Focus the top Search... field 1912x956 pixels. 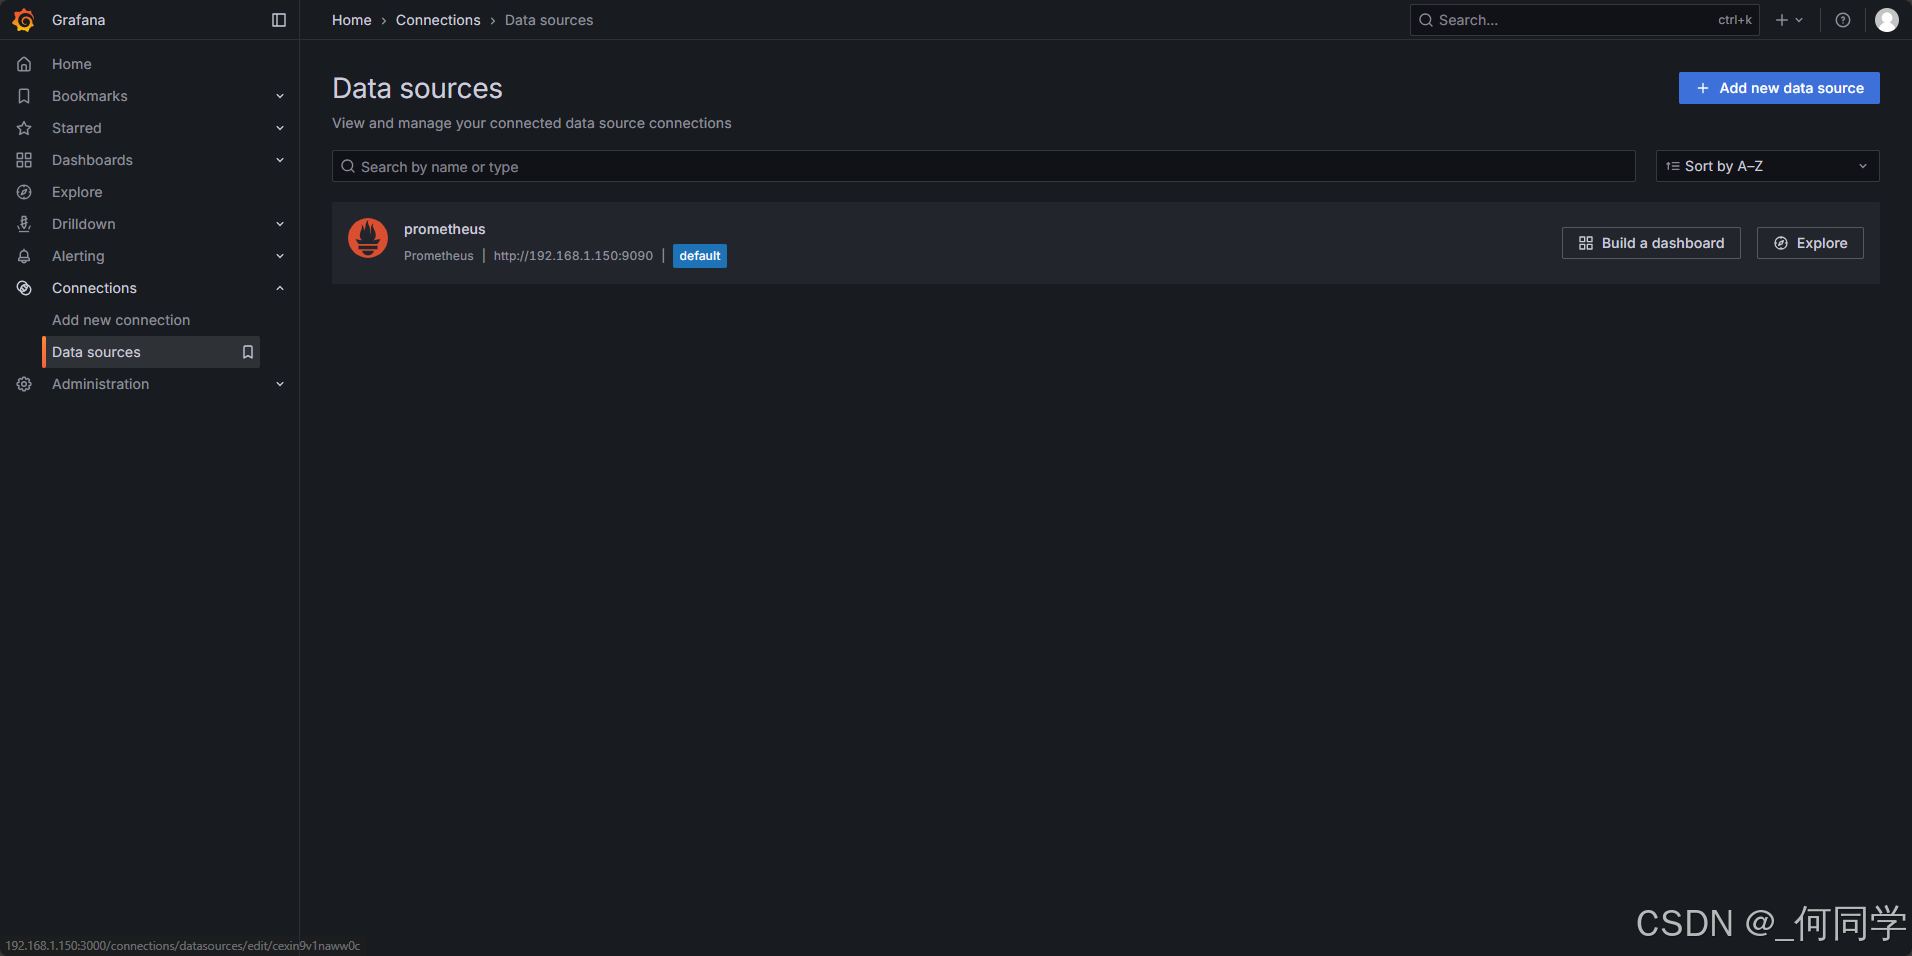[x=1584, y=20]
